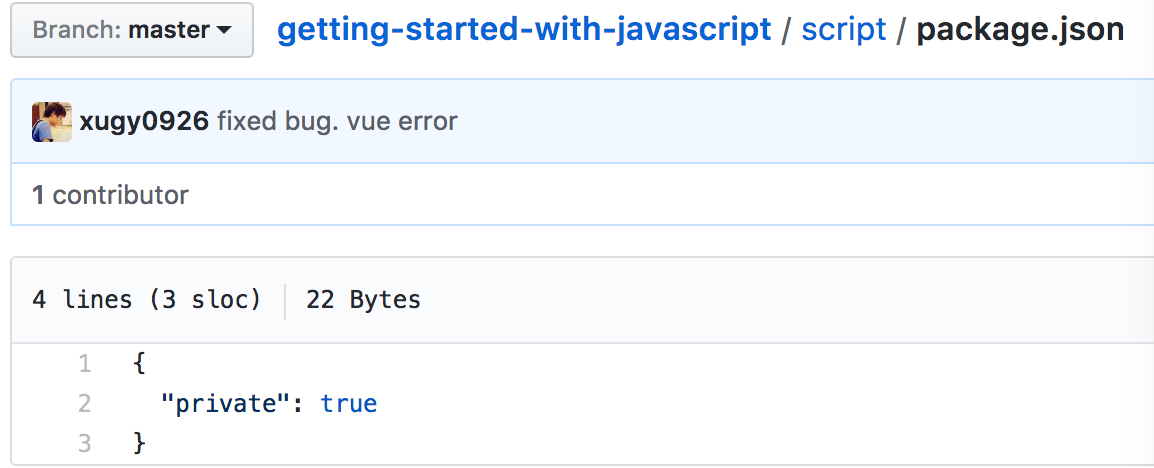Show the 1 contributor list
This screenshot has width=1154, height=468.
pyautogui.click(x=110, y=195)
